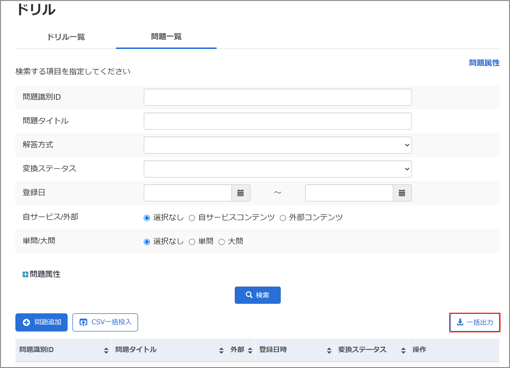Sort by 変換ステータス column arrows
Viewport: 510px width, 368px height.
click(x=403, y=350)
